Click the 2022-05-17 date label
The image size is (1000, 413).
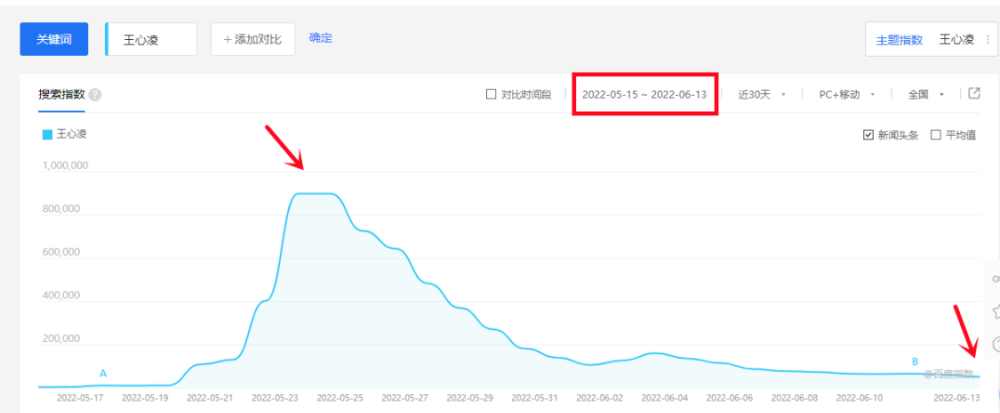(x=80, y=398)
